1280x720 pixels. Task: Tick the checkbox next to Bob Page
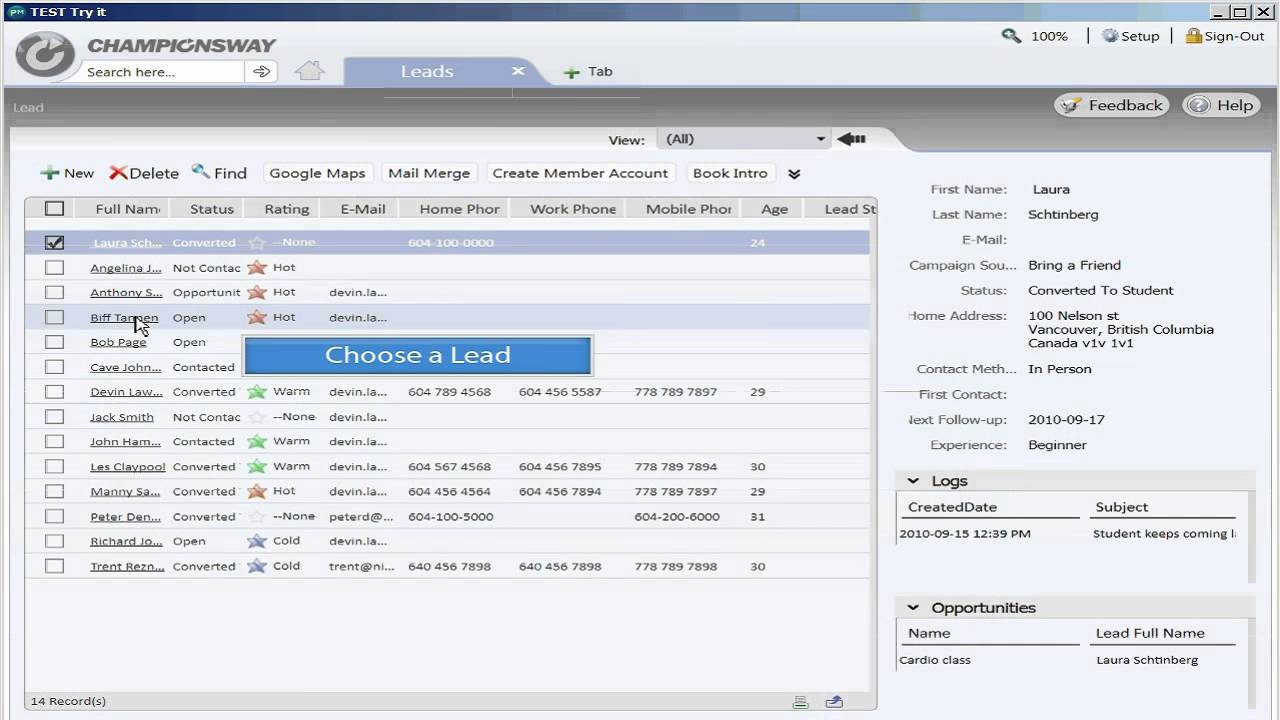tap(54, 342)
